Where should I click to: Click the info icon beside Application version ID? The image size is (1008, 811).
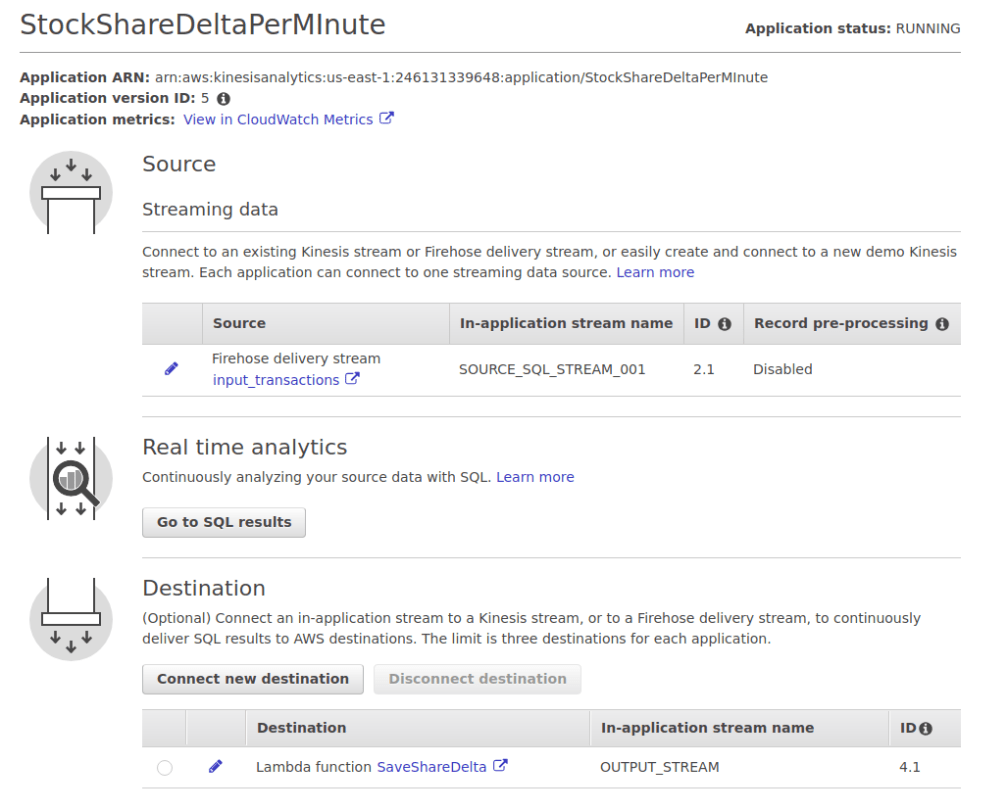point(223,99)
